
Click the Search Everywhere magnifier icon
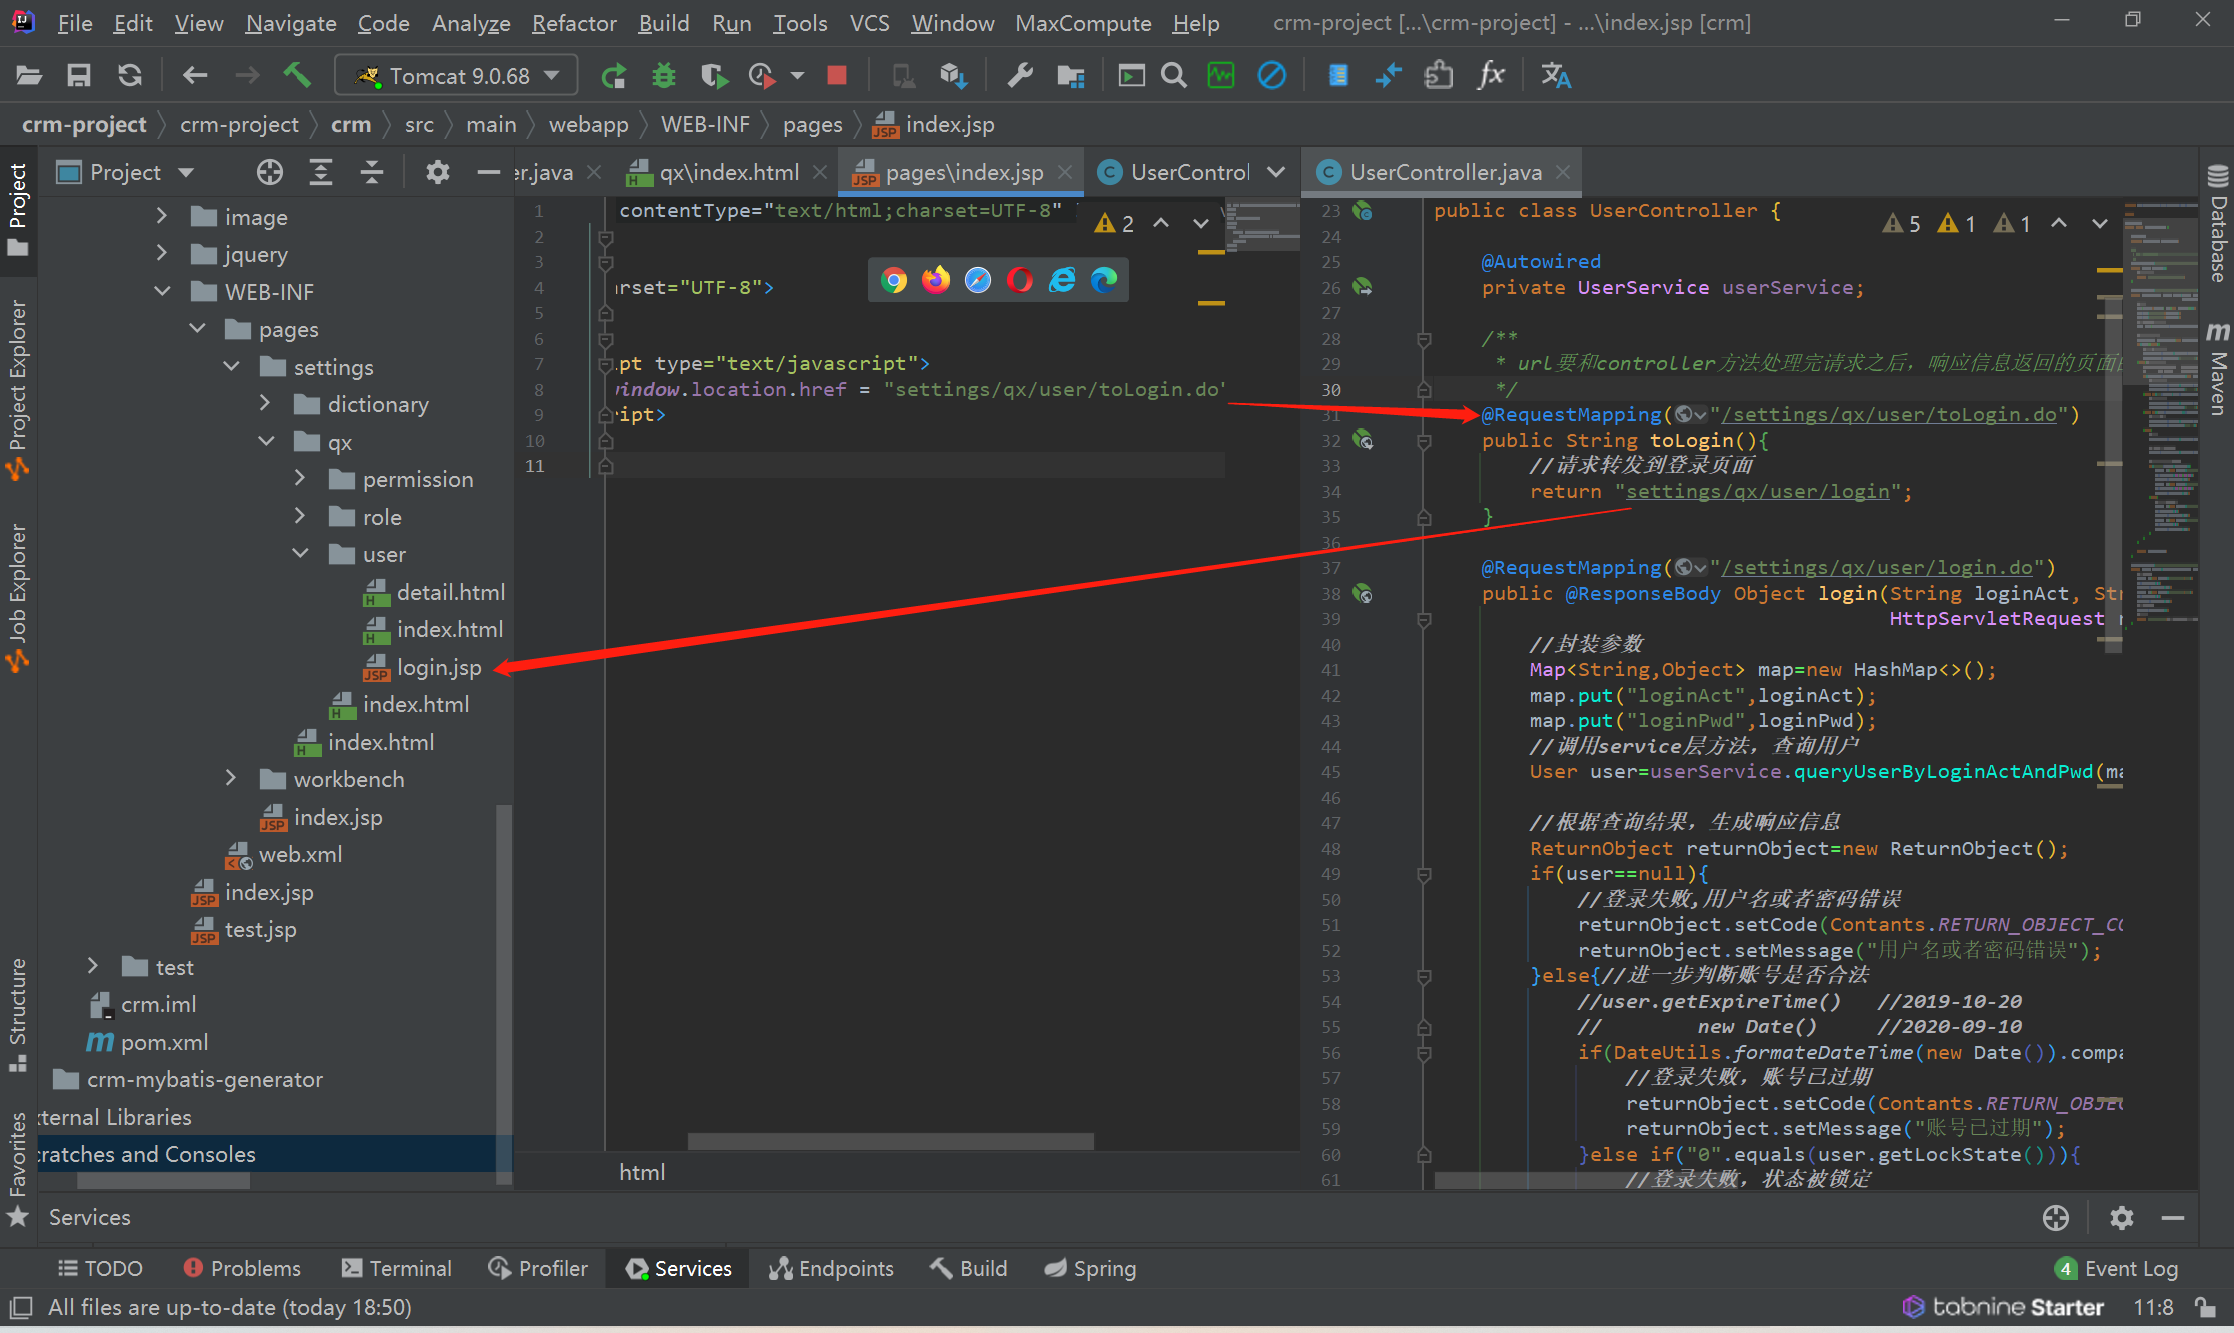click(1174, 75)
